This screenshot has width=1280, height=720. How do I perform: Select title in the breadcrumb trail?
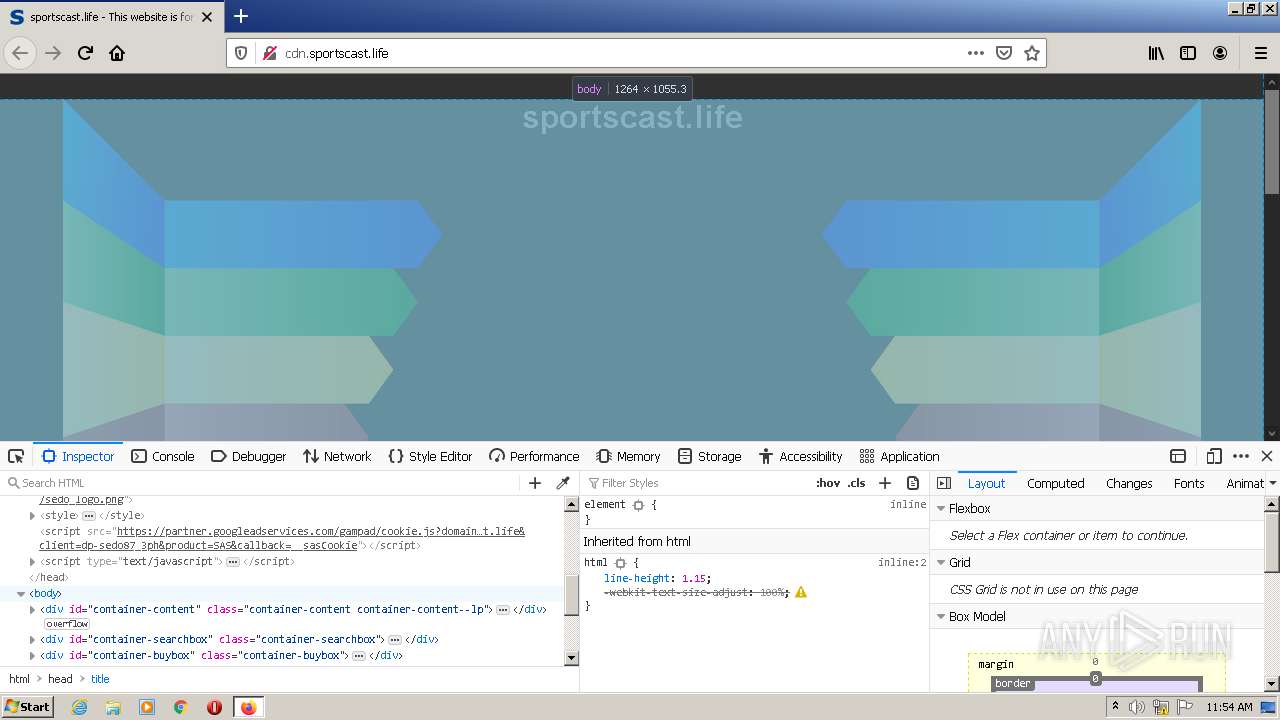[100, 679]
